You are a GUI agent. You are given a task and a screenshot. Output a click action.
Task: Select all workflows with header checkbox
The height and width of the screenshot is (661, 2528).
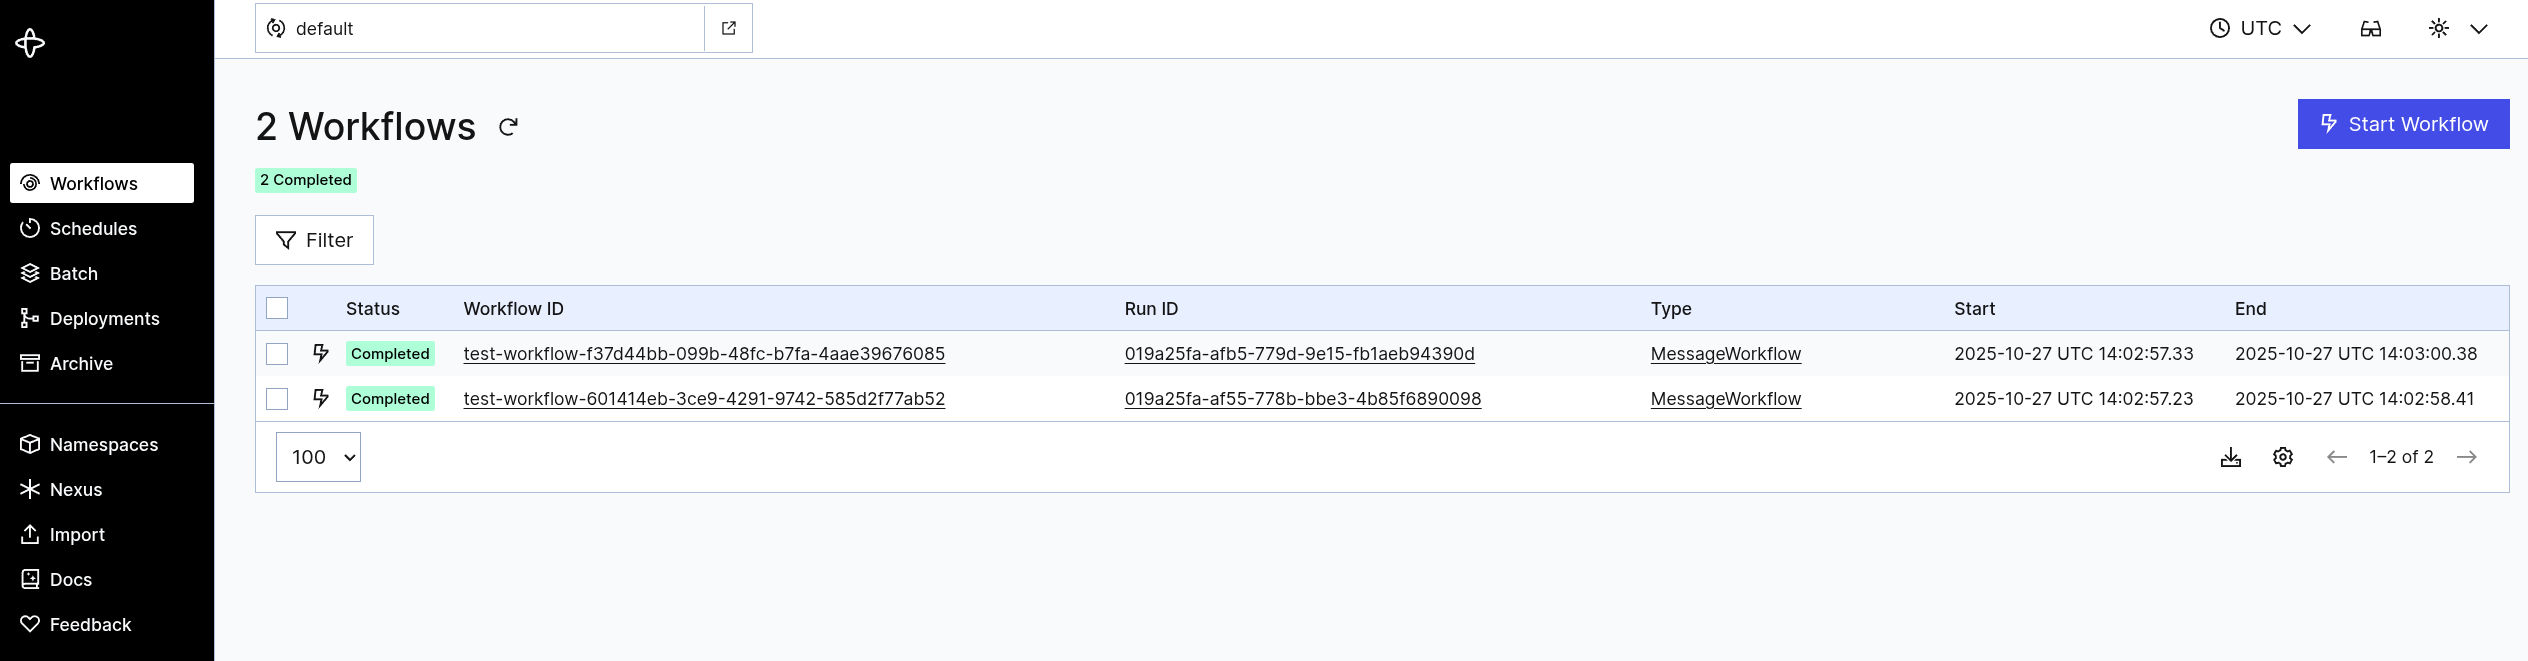[277, 308]
